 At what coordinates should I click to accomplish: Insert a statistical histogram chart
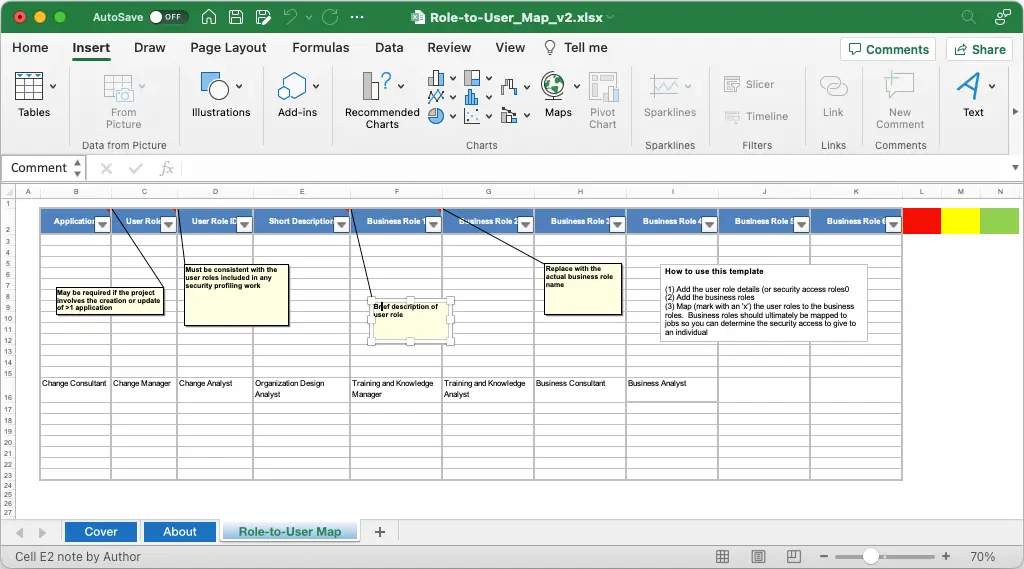pos(472,97)
